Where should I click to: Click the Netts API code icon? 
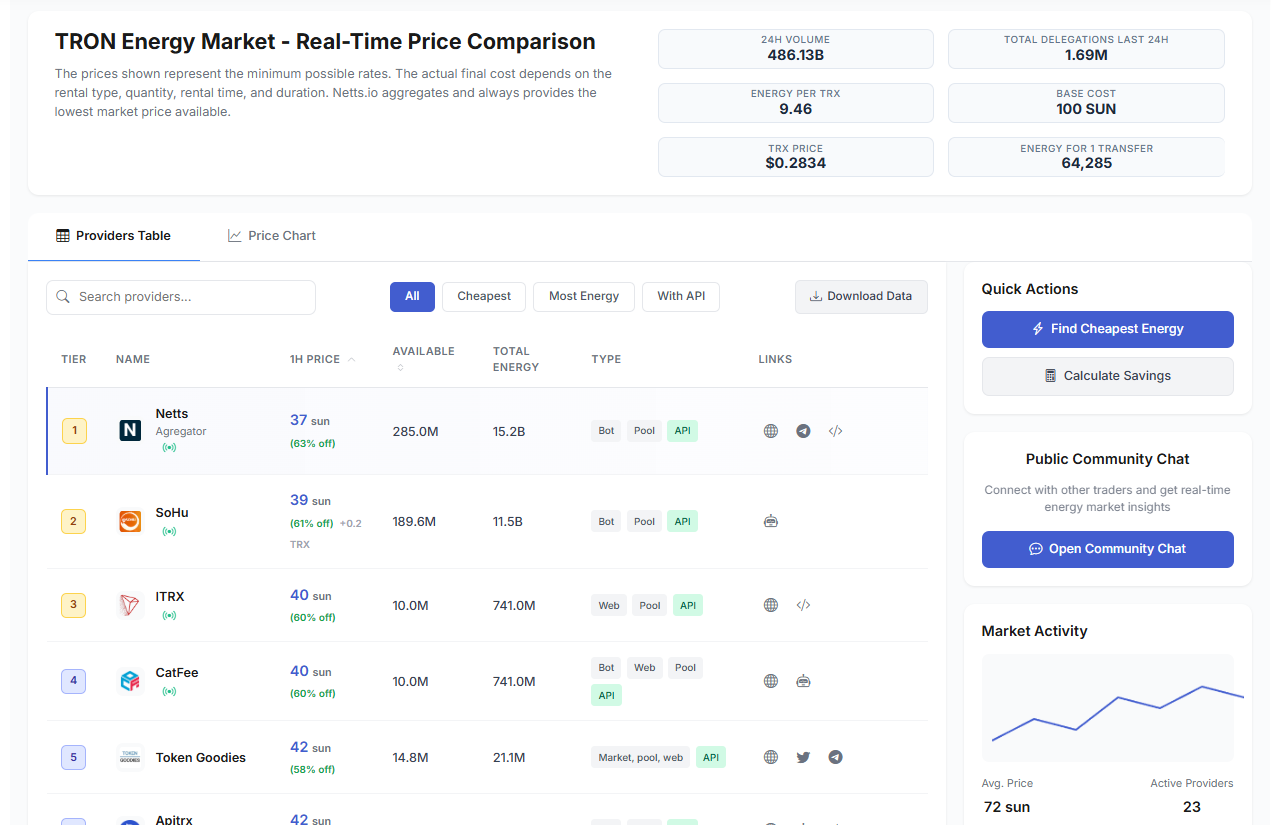pos(836,431)
